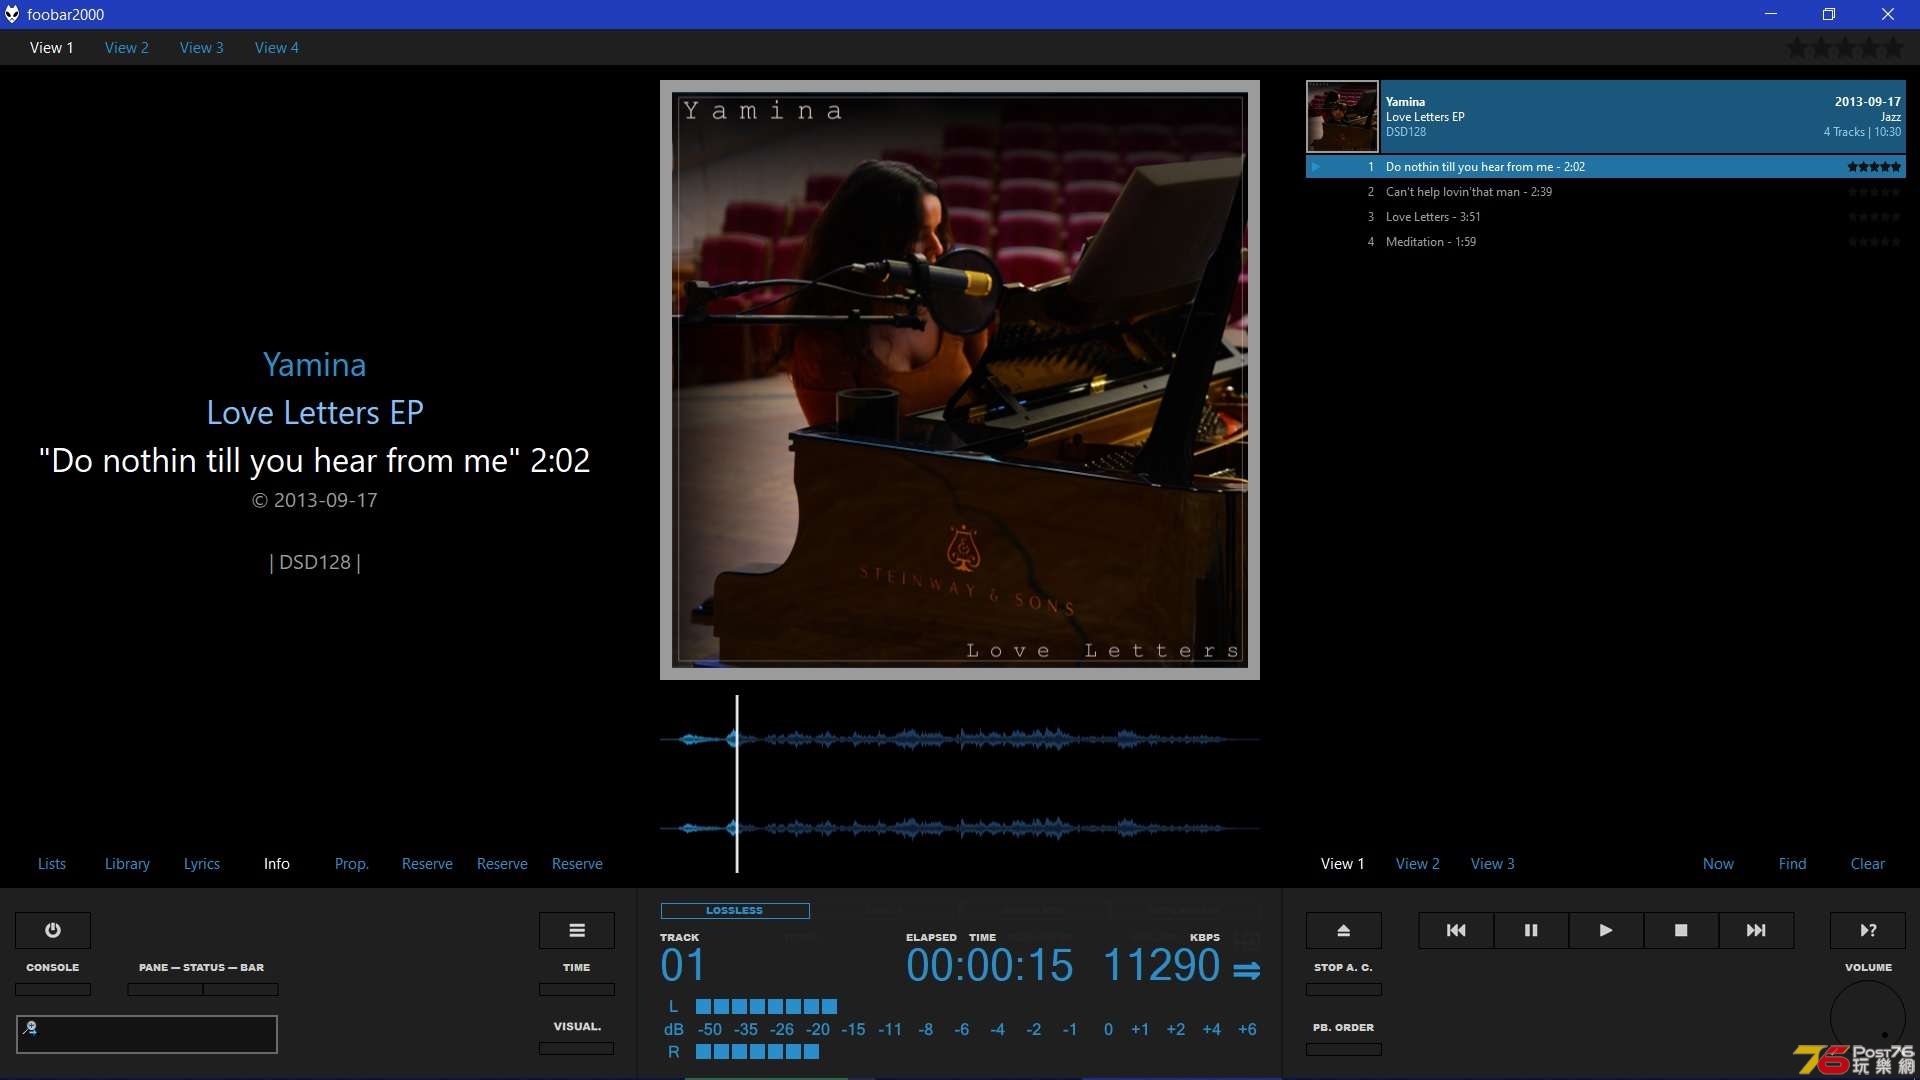This screenshot has height=1080, width=1920.
Task: Toggle the indicator bar under TIME
Action: [x=577, y=990]
